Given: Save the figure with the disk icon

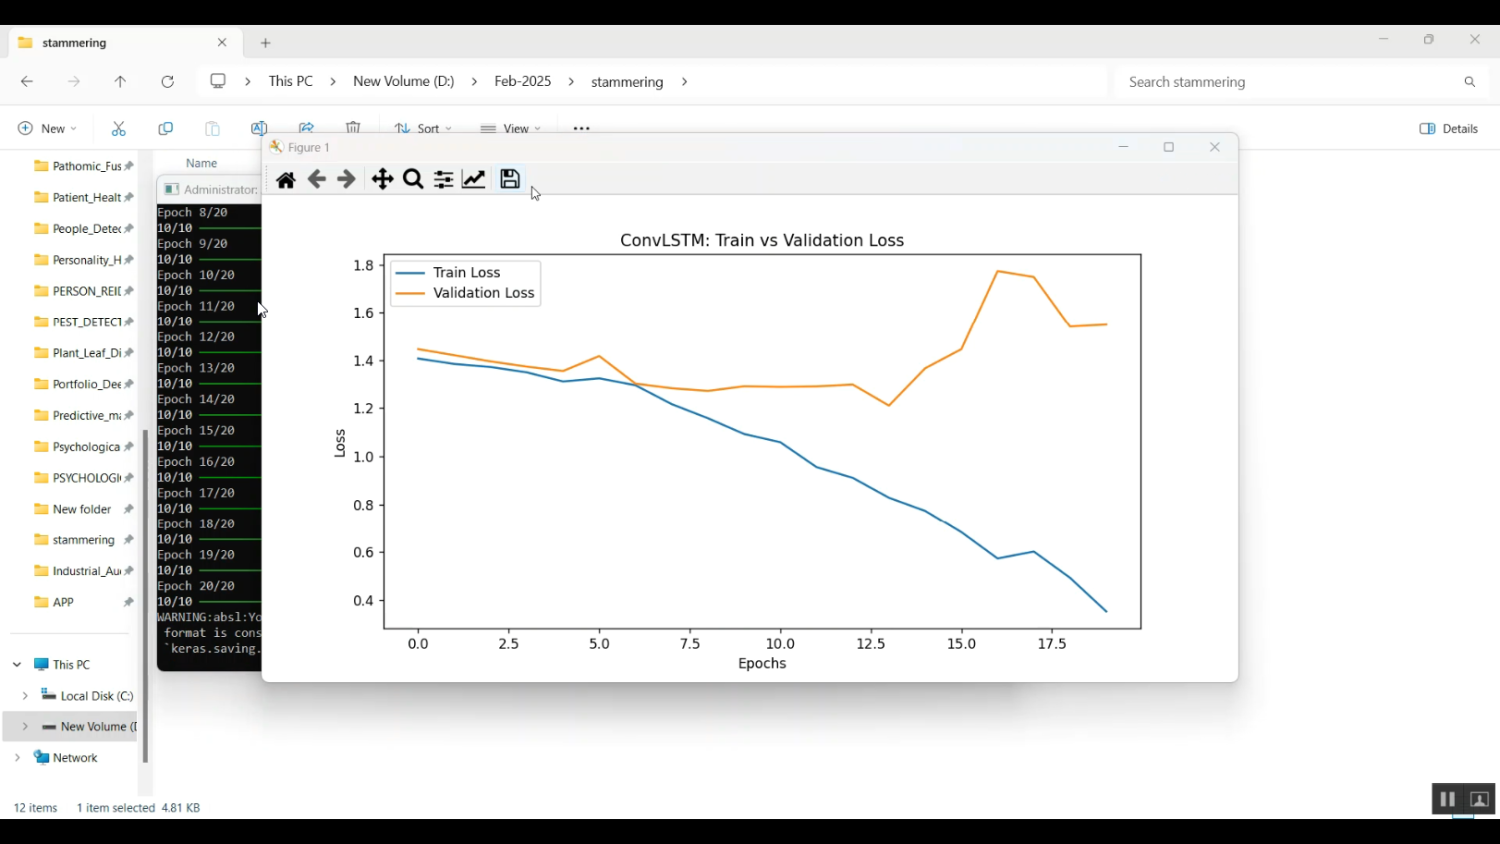Looking at the screenshot, I should (x=510, y=180).
